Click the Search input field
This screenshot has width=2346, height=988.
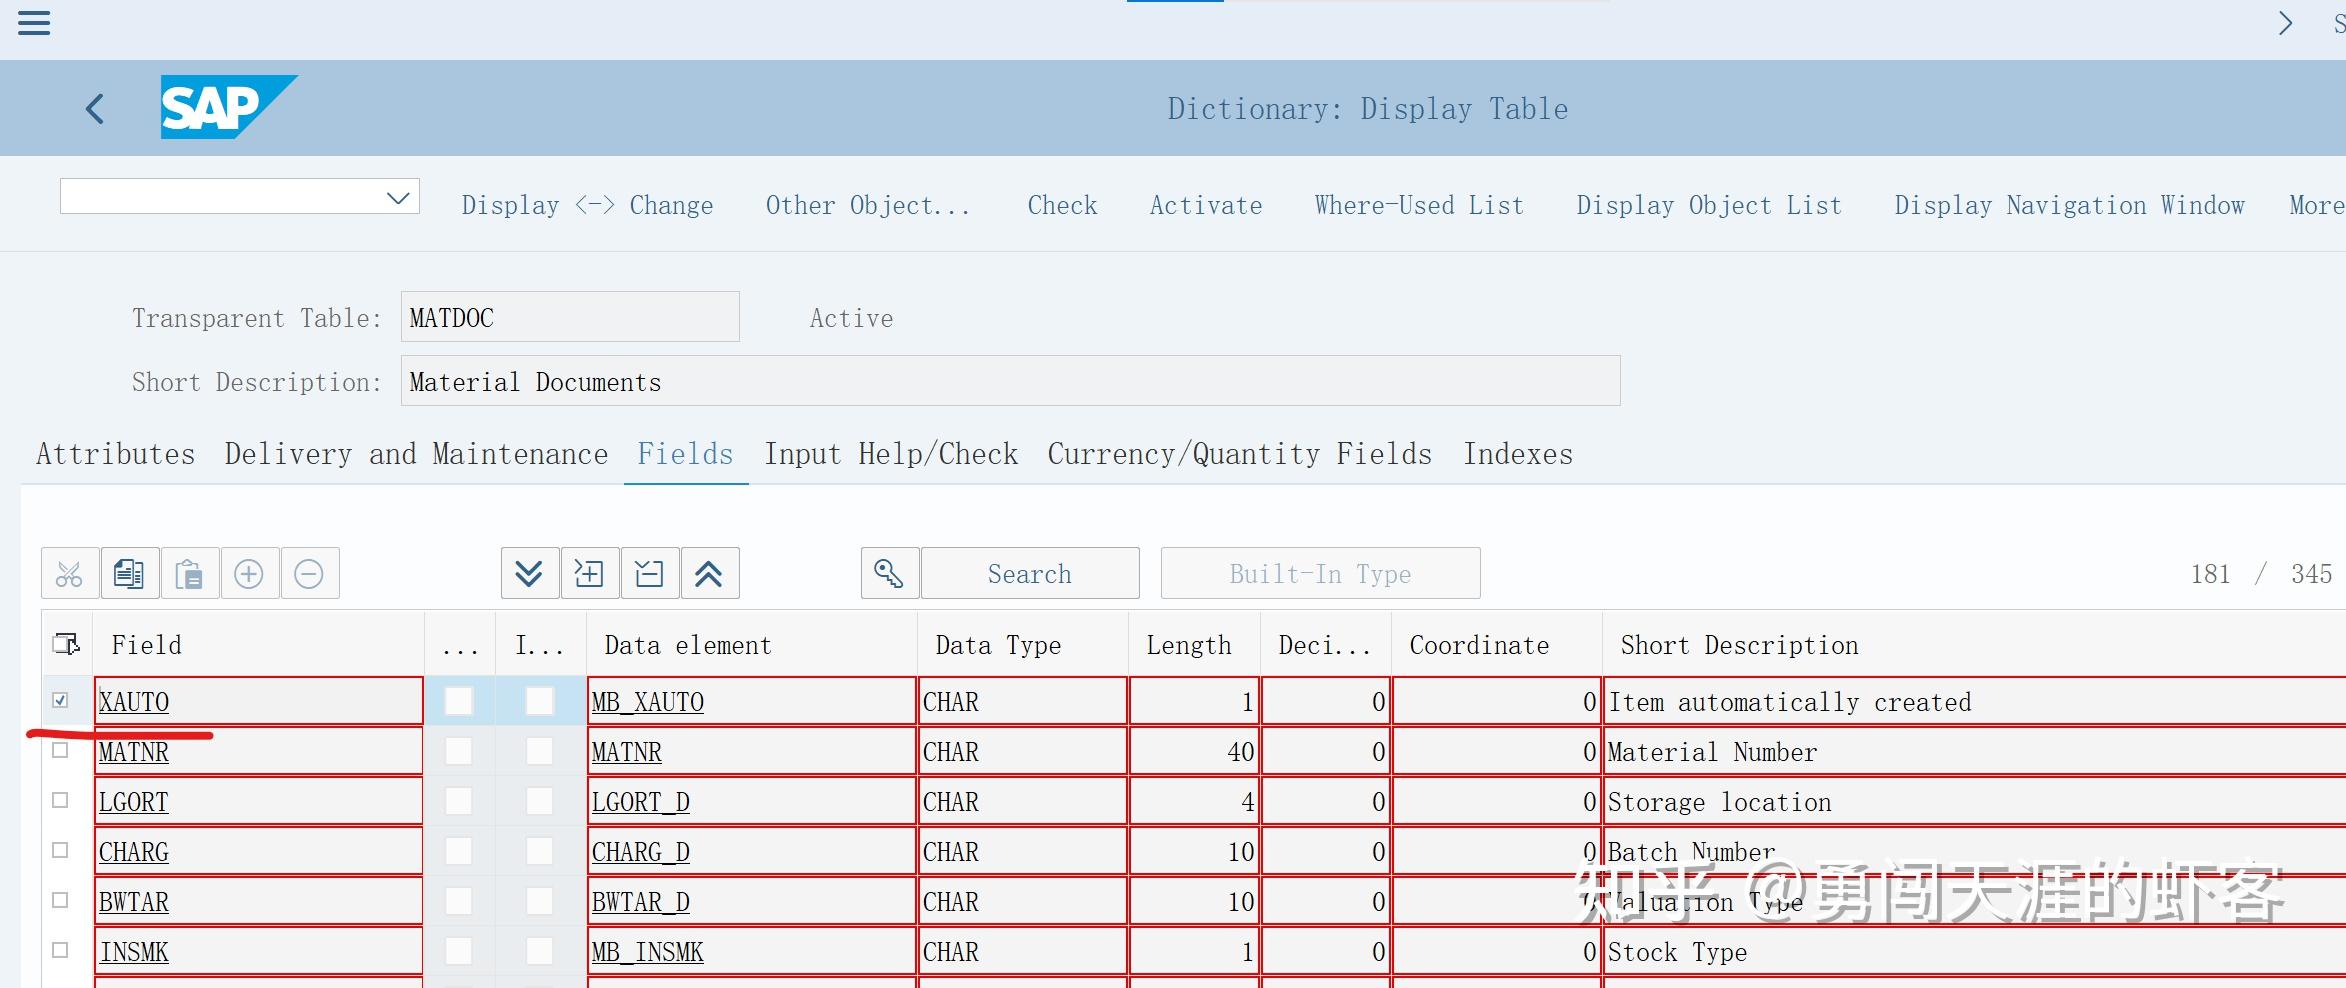(x=1029, y=573)
